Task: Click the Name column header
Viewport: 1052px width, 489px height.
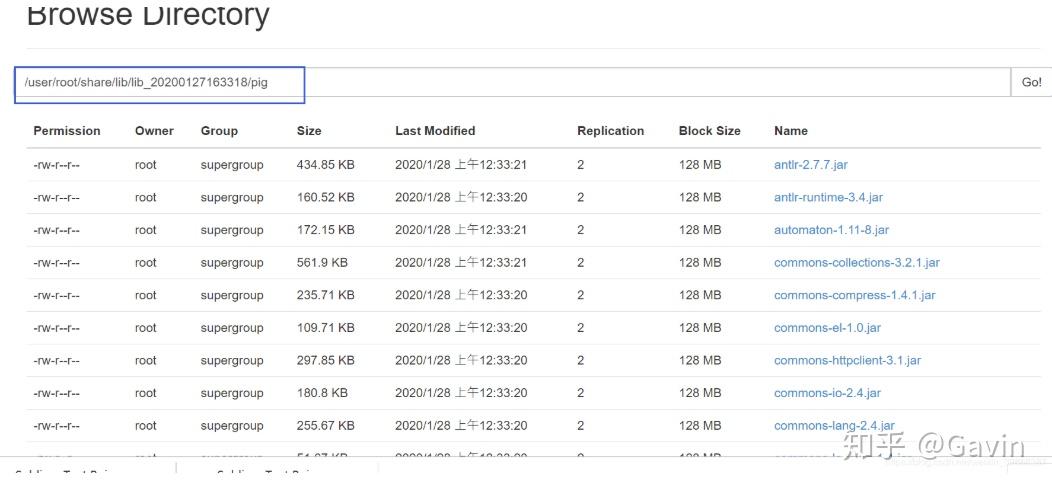Action: click(x=790, y=131)
